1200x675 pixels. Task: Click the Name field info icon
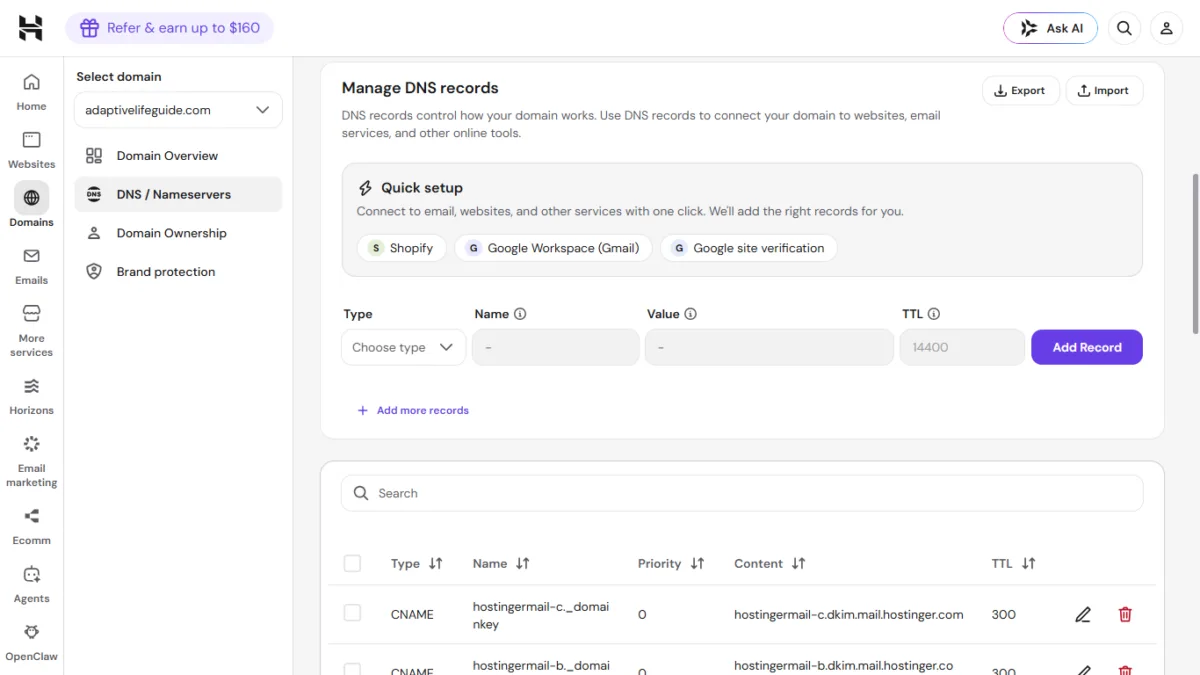coord(520,314)
